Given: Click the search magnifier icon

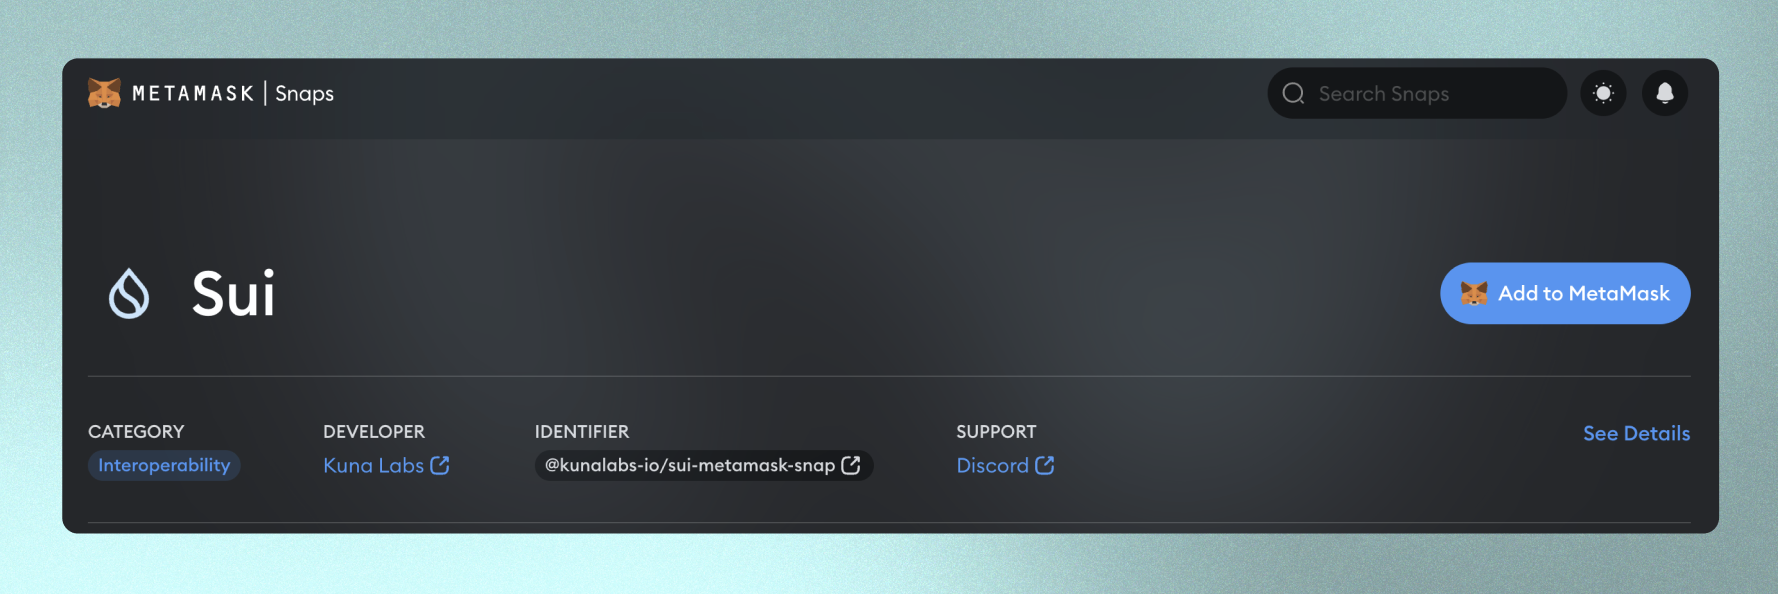Looking at the screenshot, I should [1293, 93].
